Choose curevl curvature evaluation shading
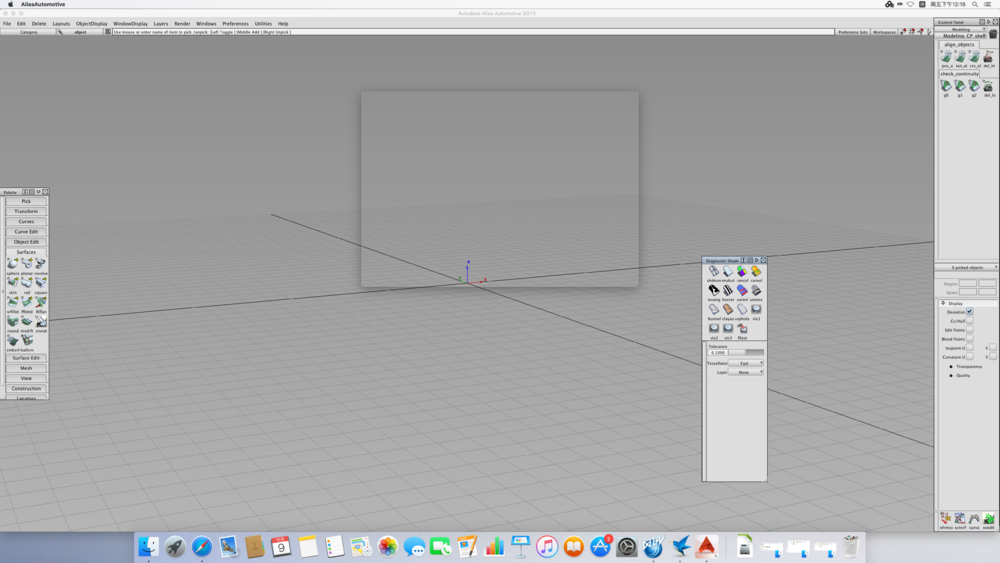The image size is (1000, 563). point(756,273)
